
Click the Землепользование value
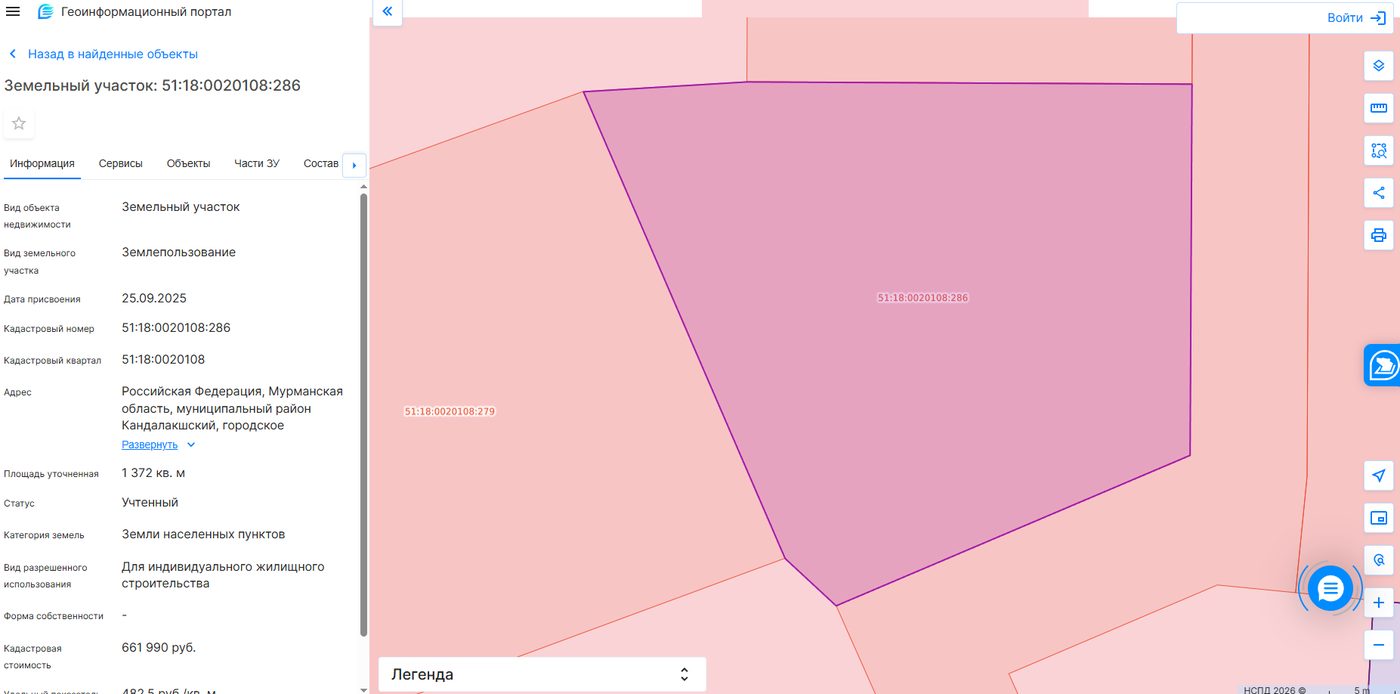point(179,252)
